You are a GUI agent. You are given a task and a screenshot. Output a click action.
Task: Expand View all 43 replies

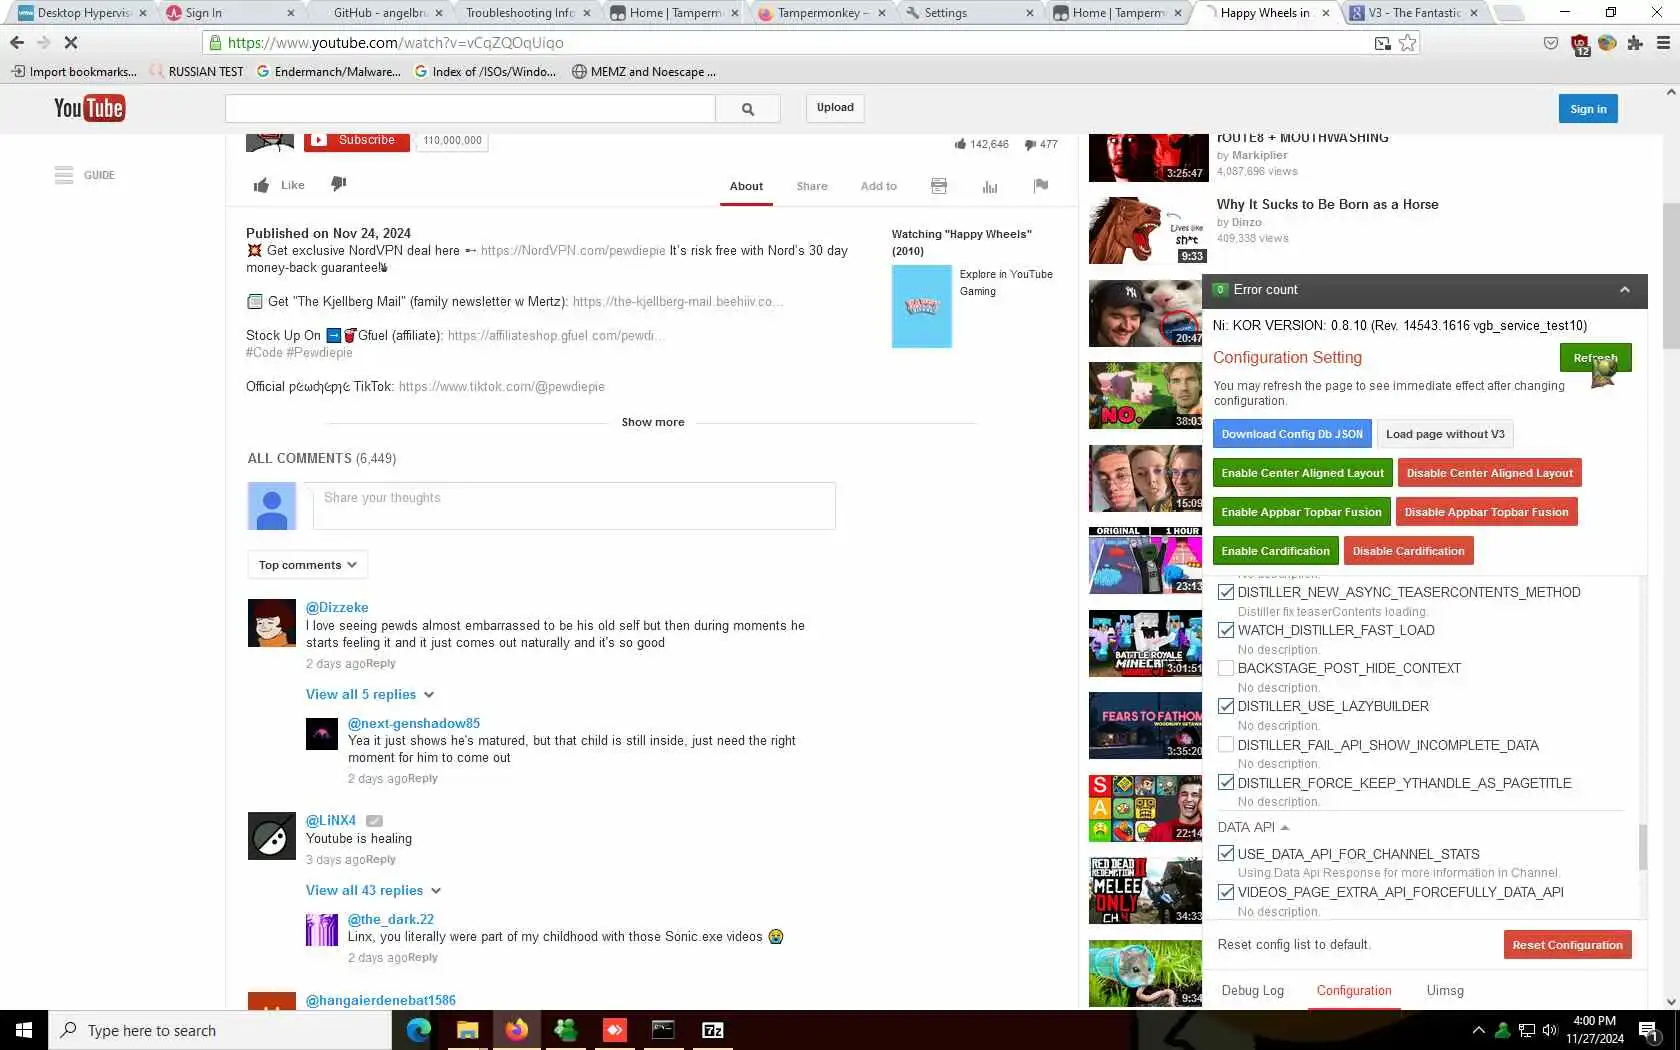pos(374,891)
